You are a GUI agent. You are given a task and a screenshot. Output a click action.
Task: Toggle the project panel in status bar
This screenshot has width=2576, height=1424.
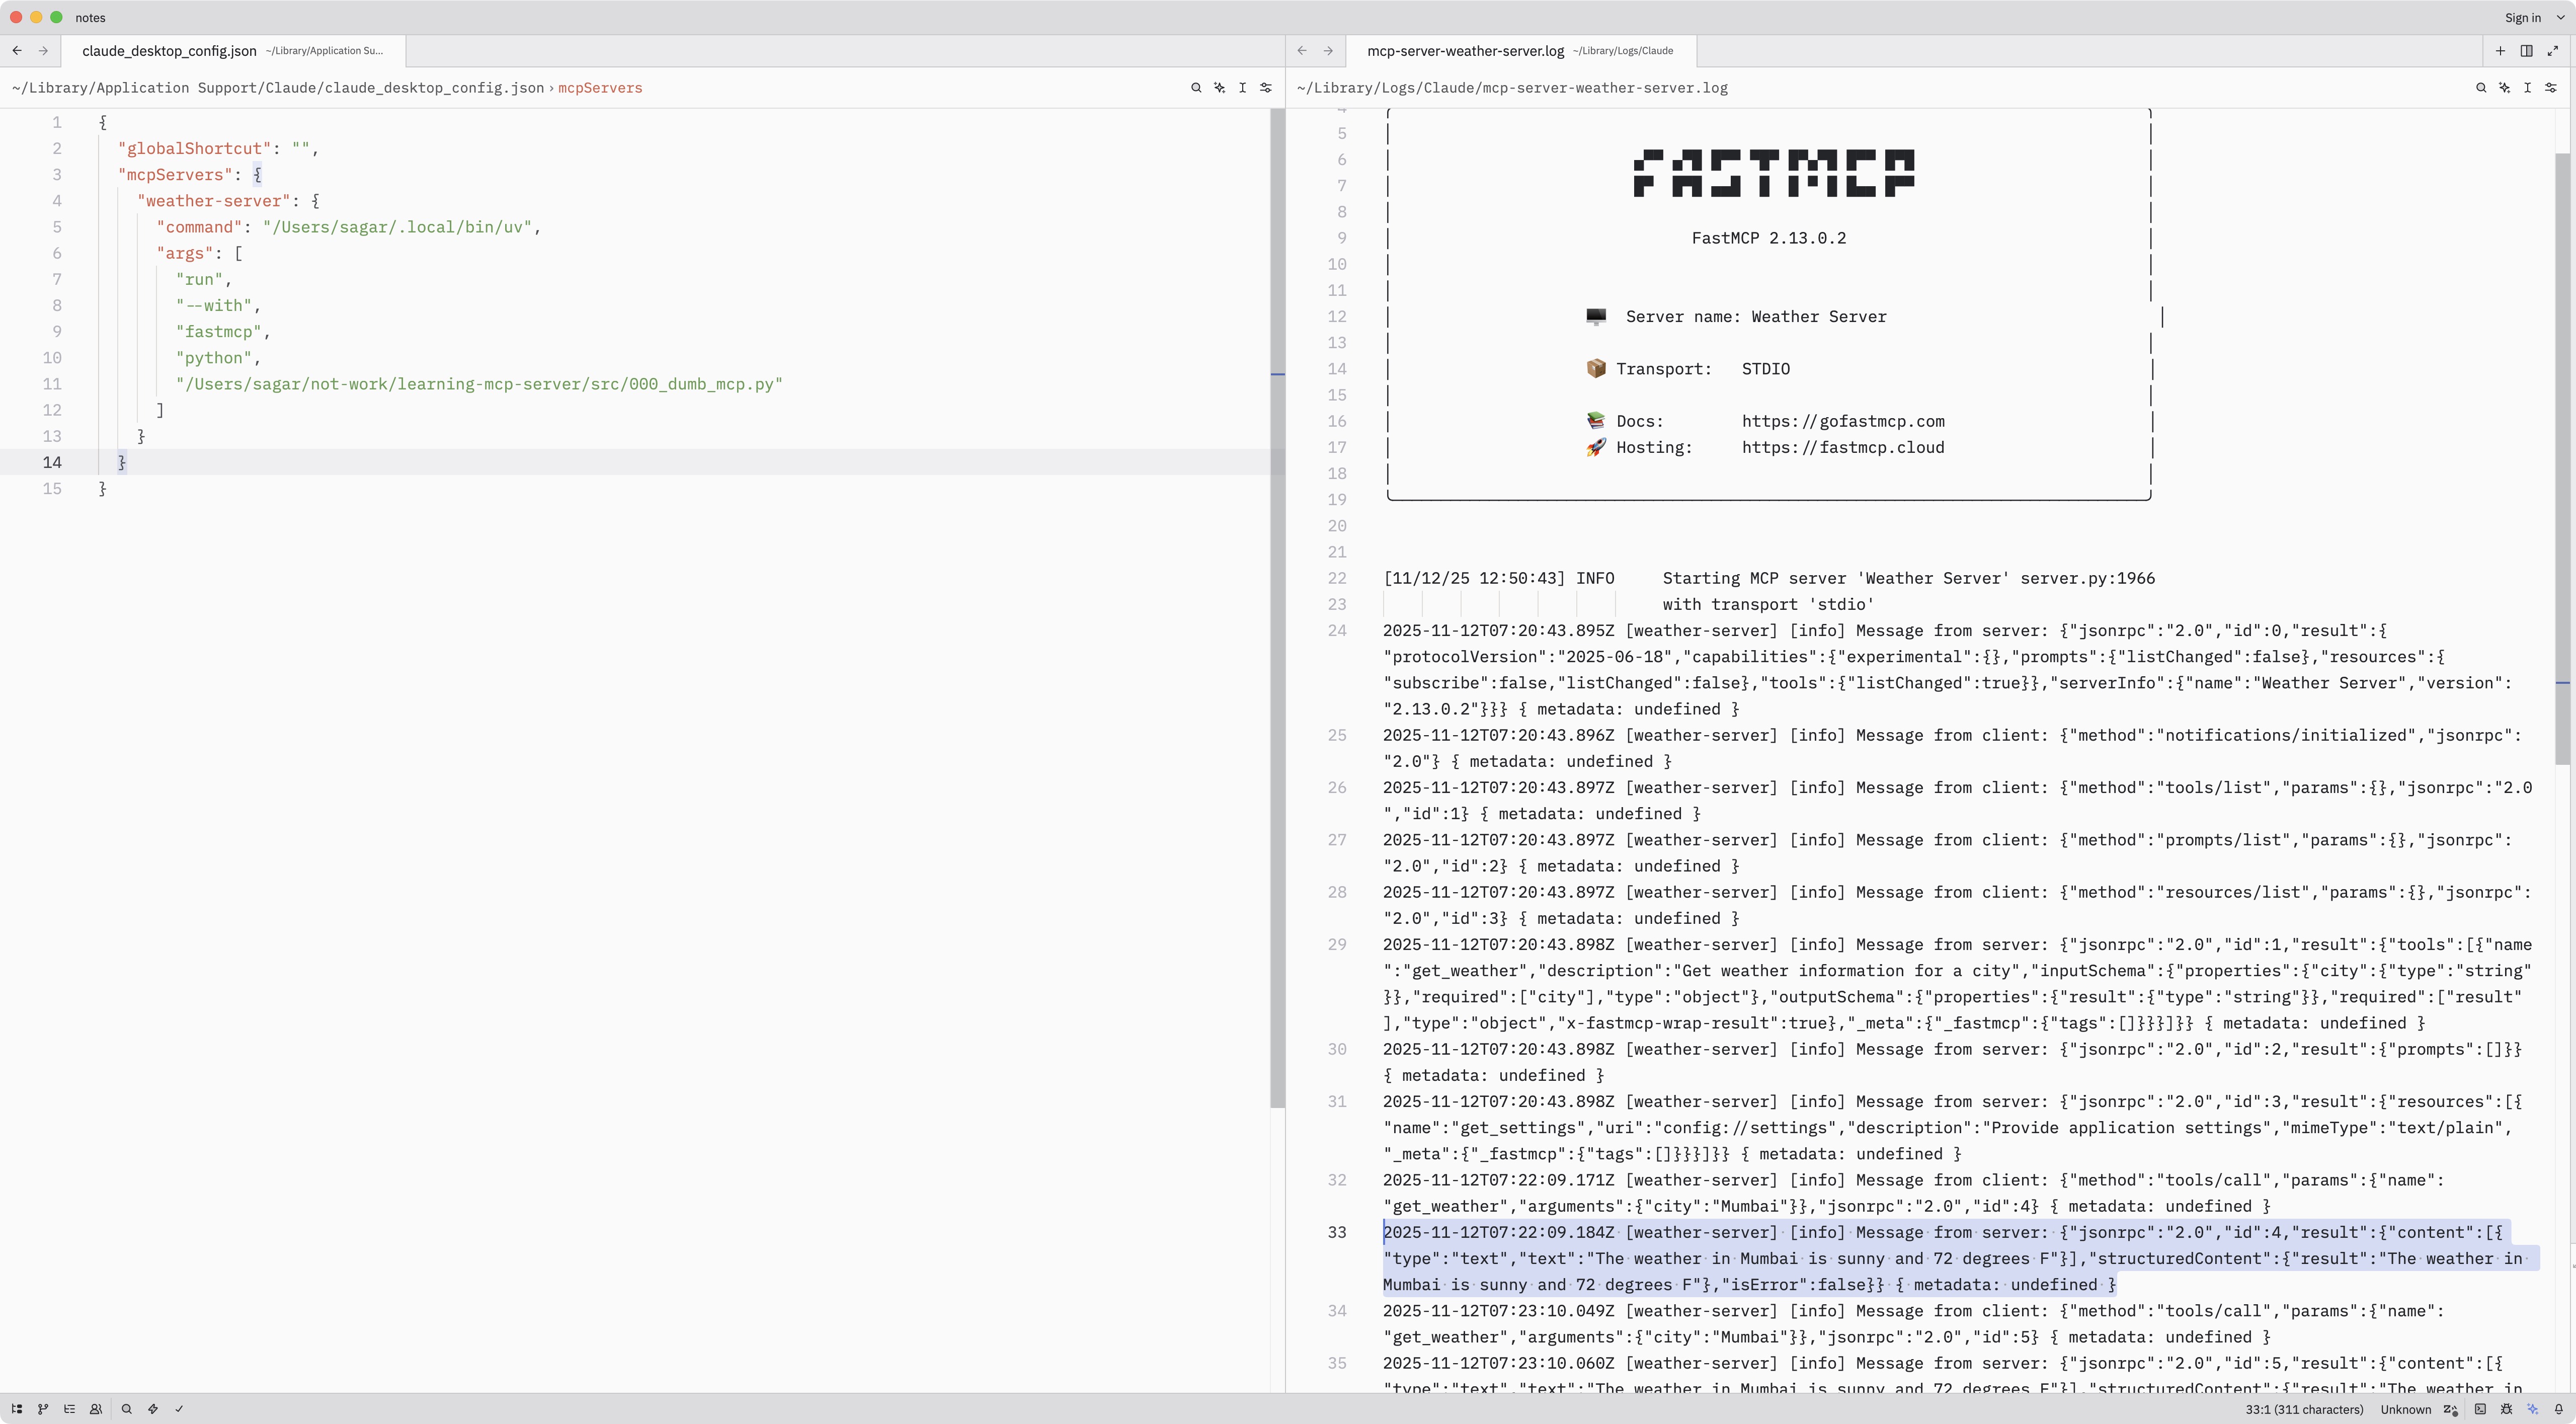pyautogui.click(x=17, y=1409)
